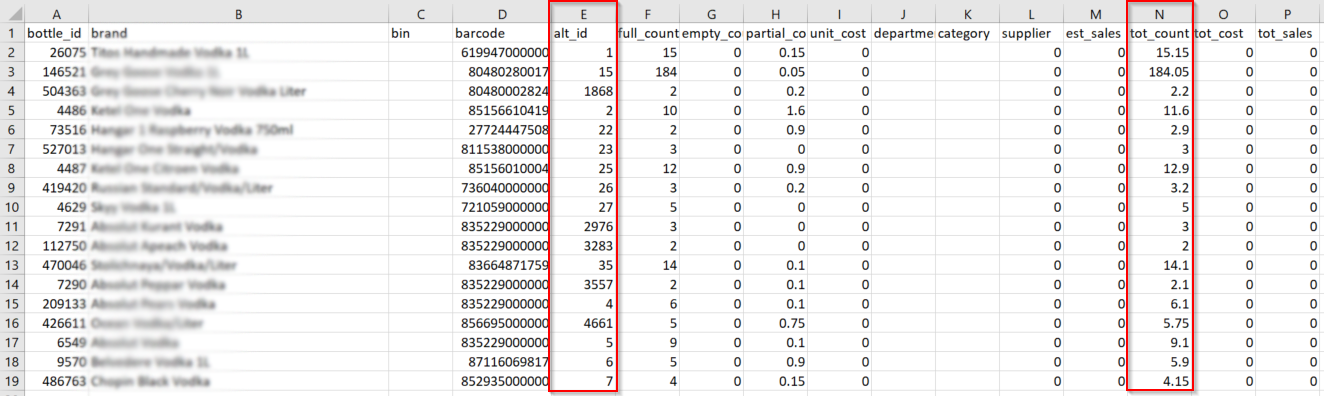Select column N header
The image size is (1324, 396).
1160,13
